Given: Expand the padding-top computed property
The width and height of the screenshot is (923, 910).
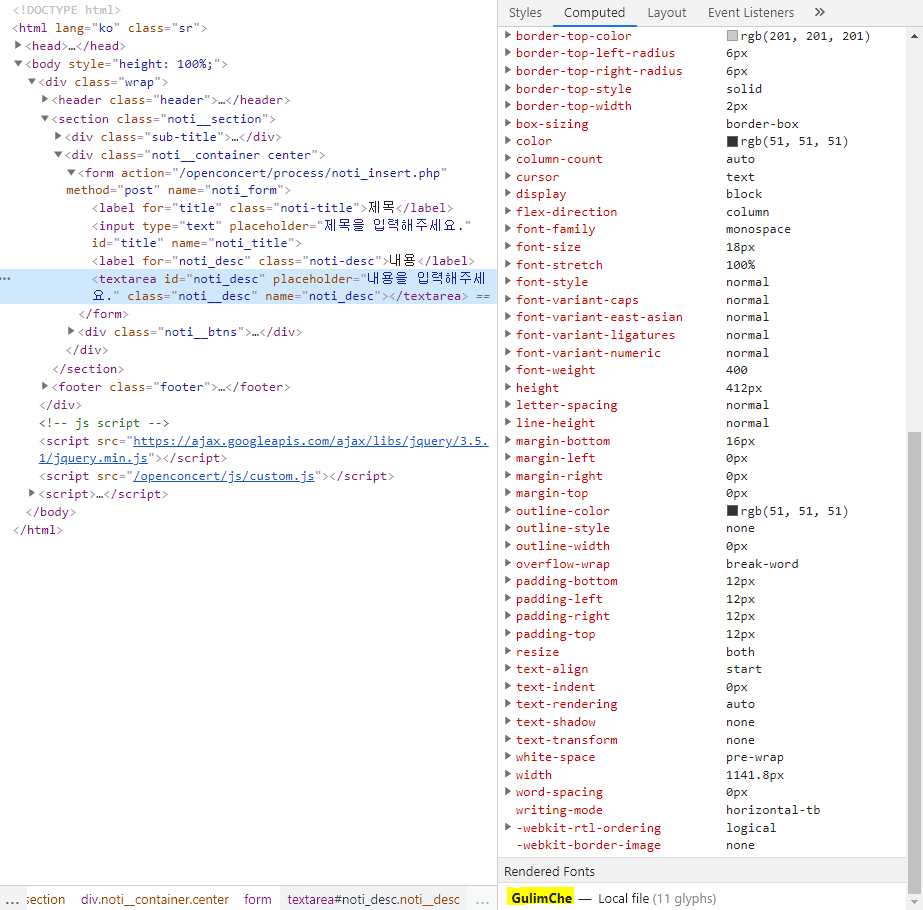Looking at the screenshot, I should click(507, 633).
